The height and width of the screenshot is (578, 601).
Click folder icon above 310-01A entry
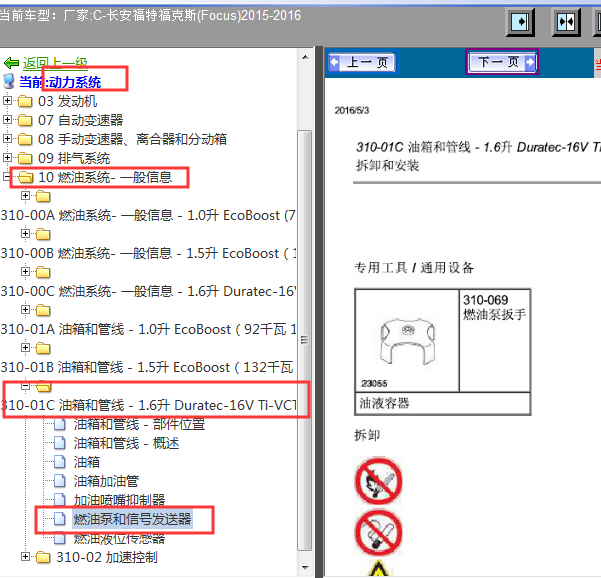click(x=43, y=310)
